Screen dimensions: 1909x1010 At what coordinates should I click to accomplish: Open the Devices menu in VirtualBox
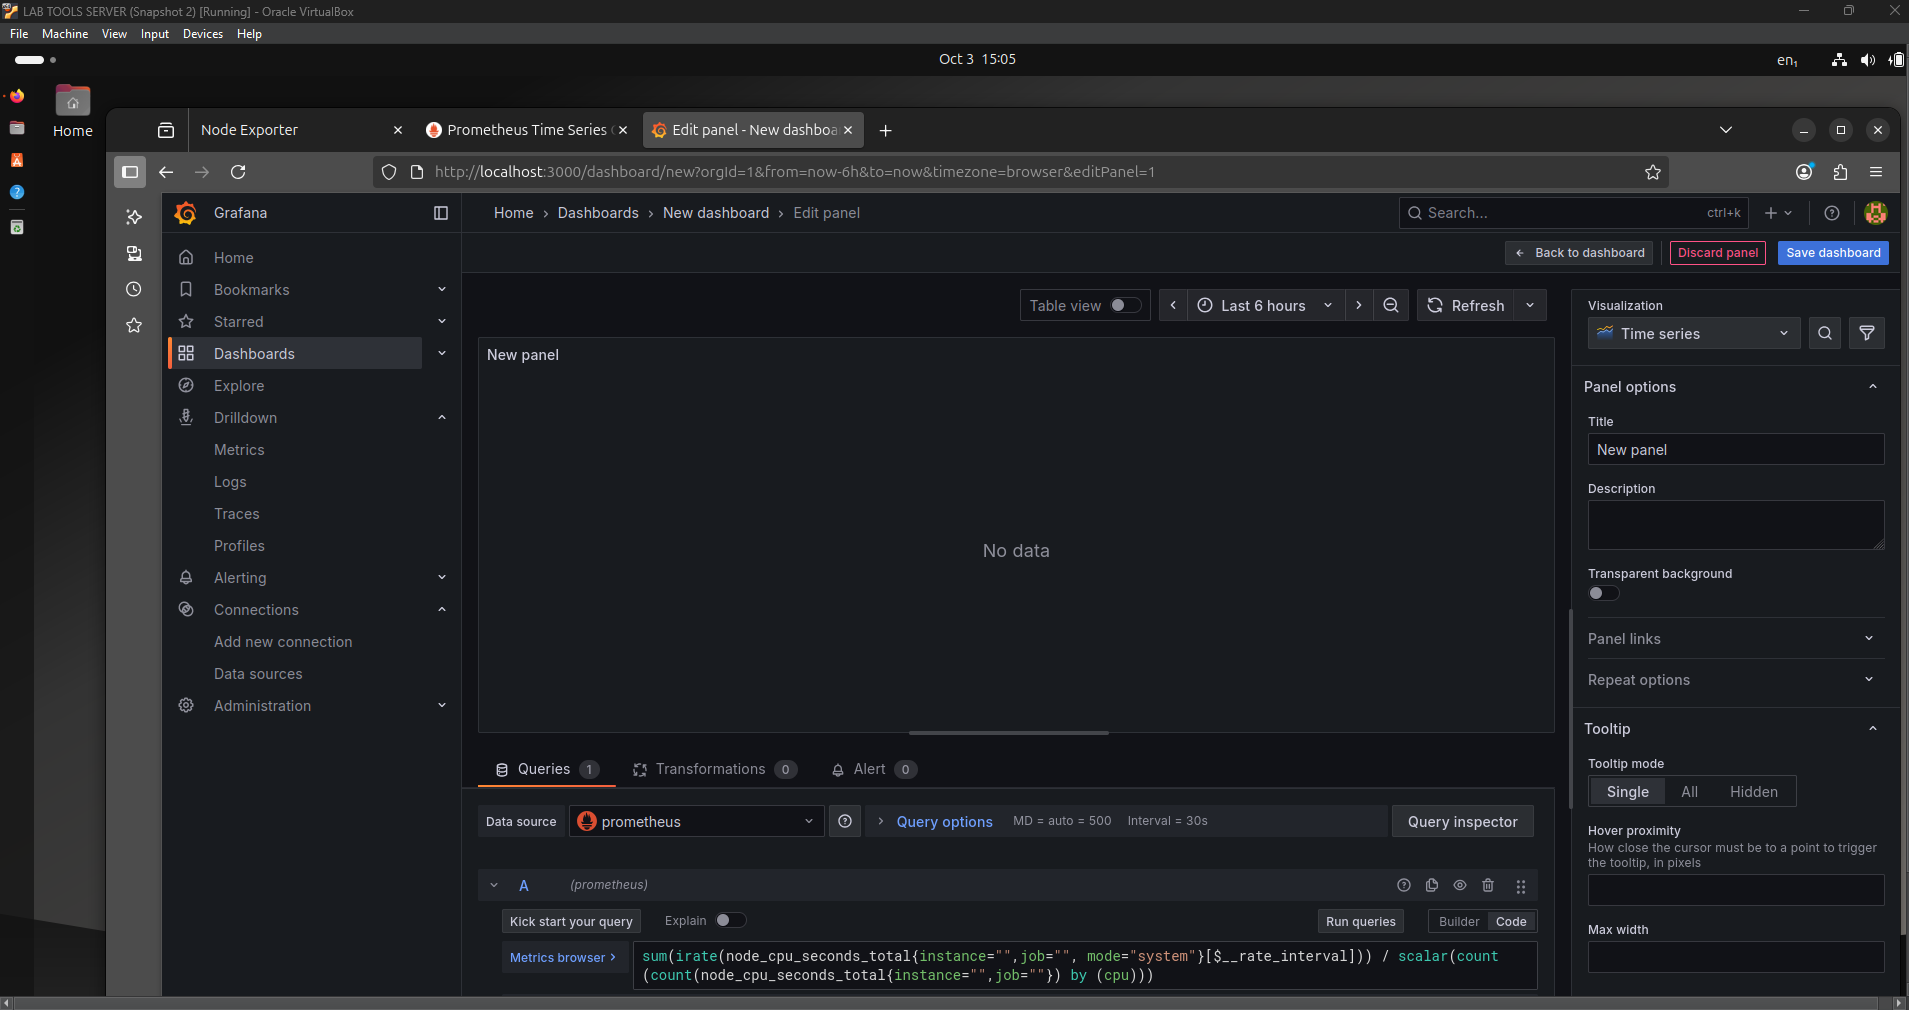click(x=203, y=34)
